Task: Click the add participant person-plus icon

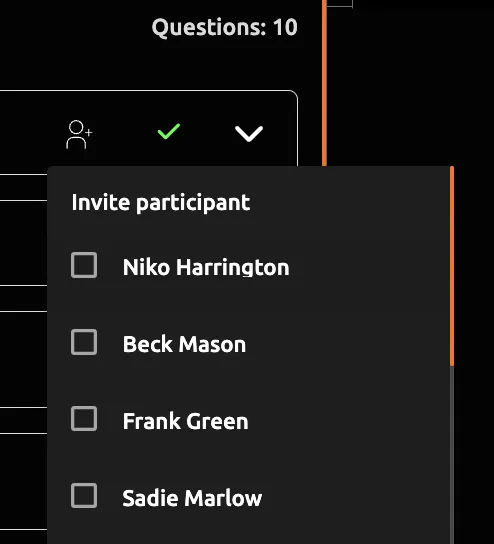Action: [x=79, y=135]
